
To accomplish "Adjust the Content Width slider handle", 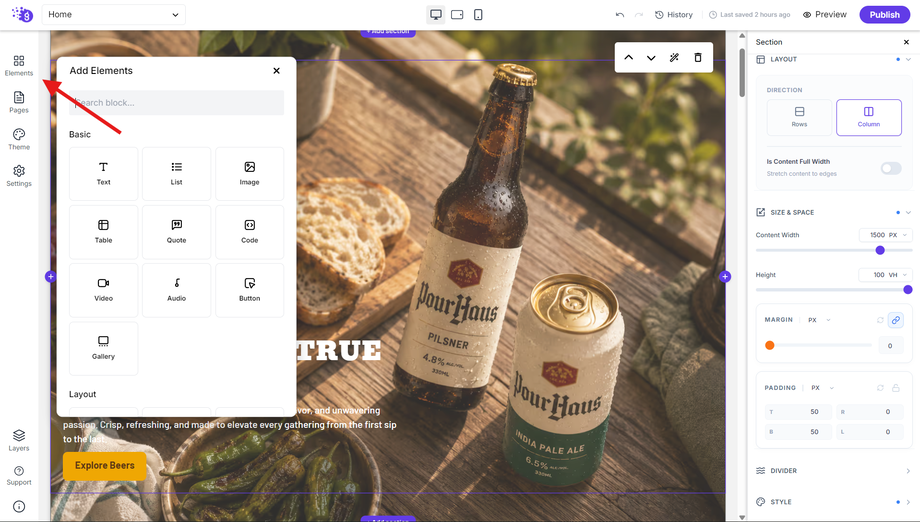I will tap(880, 250).
